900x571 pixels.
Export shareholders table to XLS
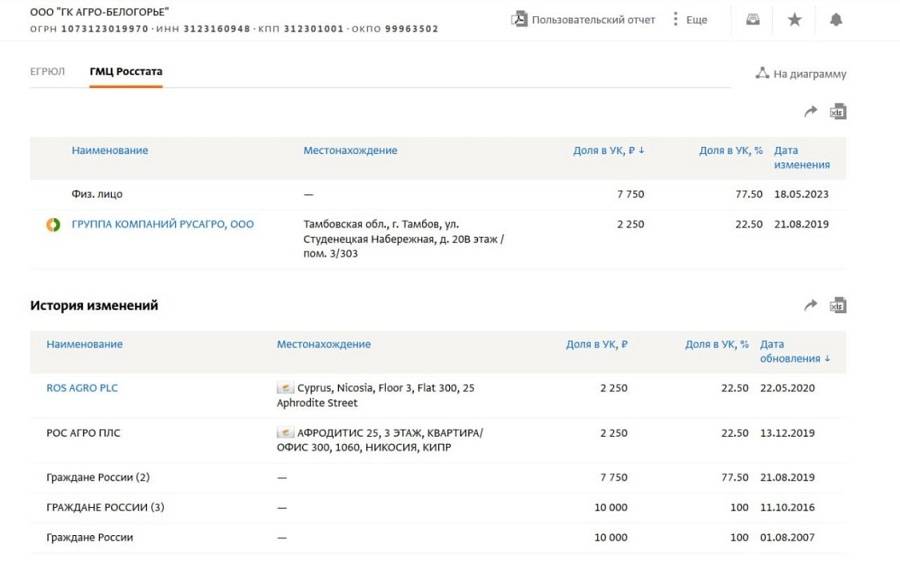pyautogui.click(x=838, y=112)
